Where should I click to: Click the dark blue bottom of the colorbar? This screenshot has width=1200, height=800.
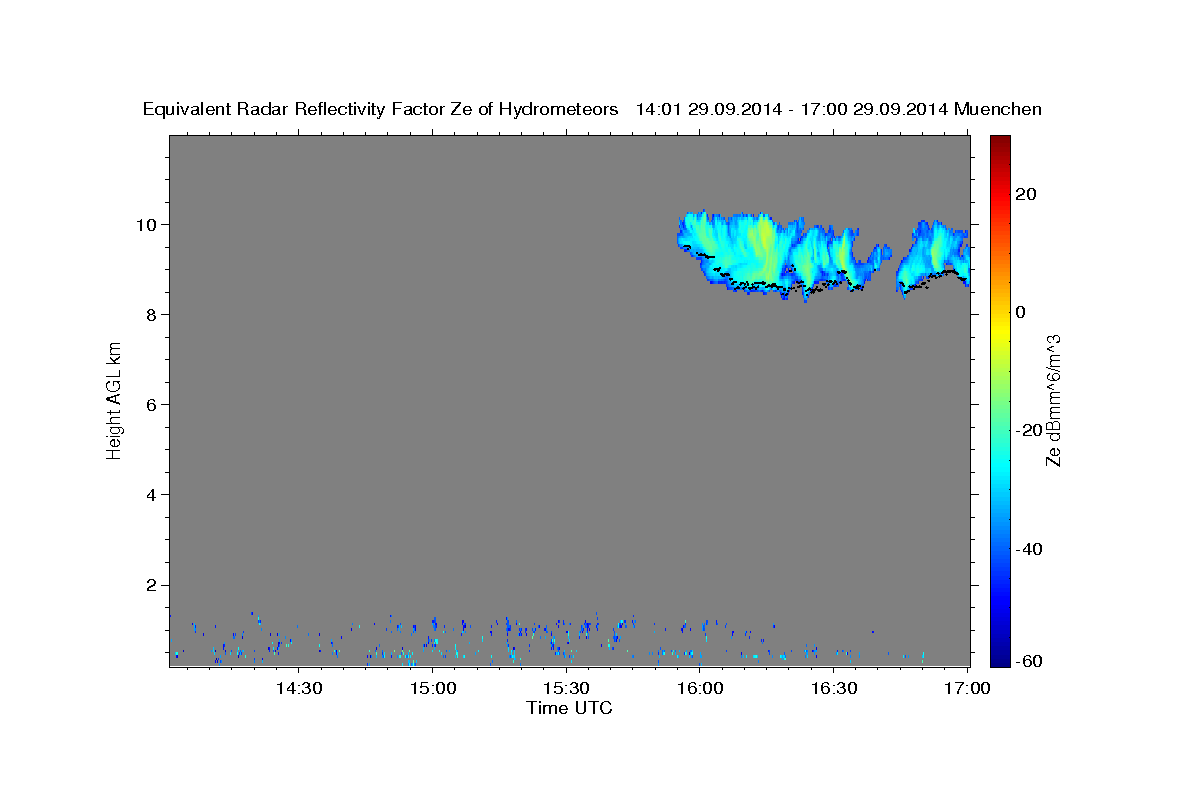1000,655
